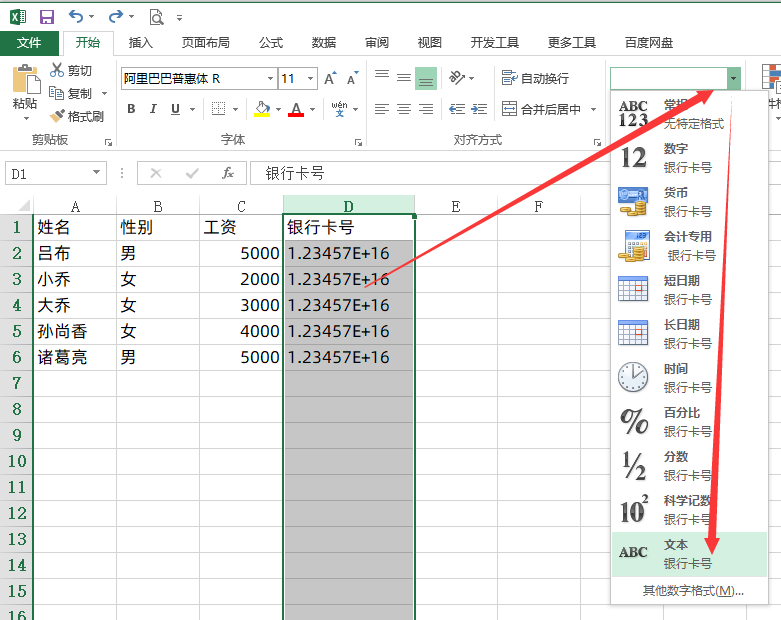Screen dimensions: 781x620
Task: Select Currency (货币) format option
Action: pos(689,202)
